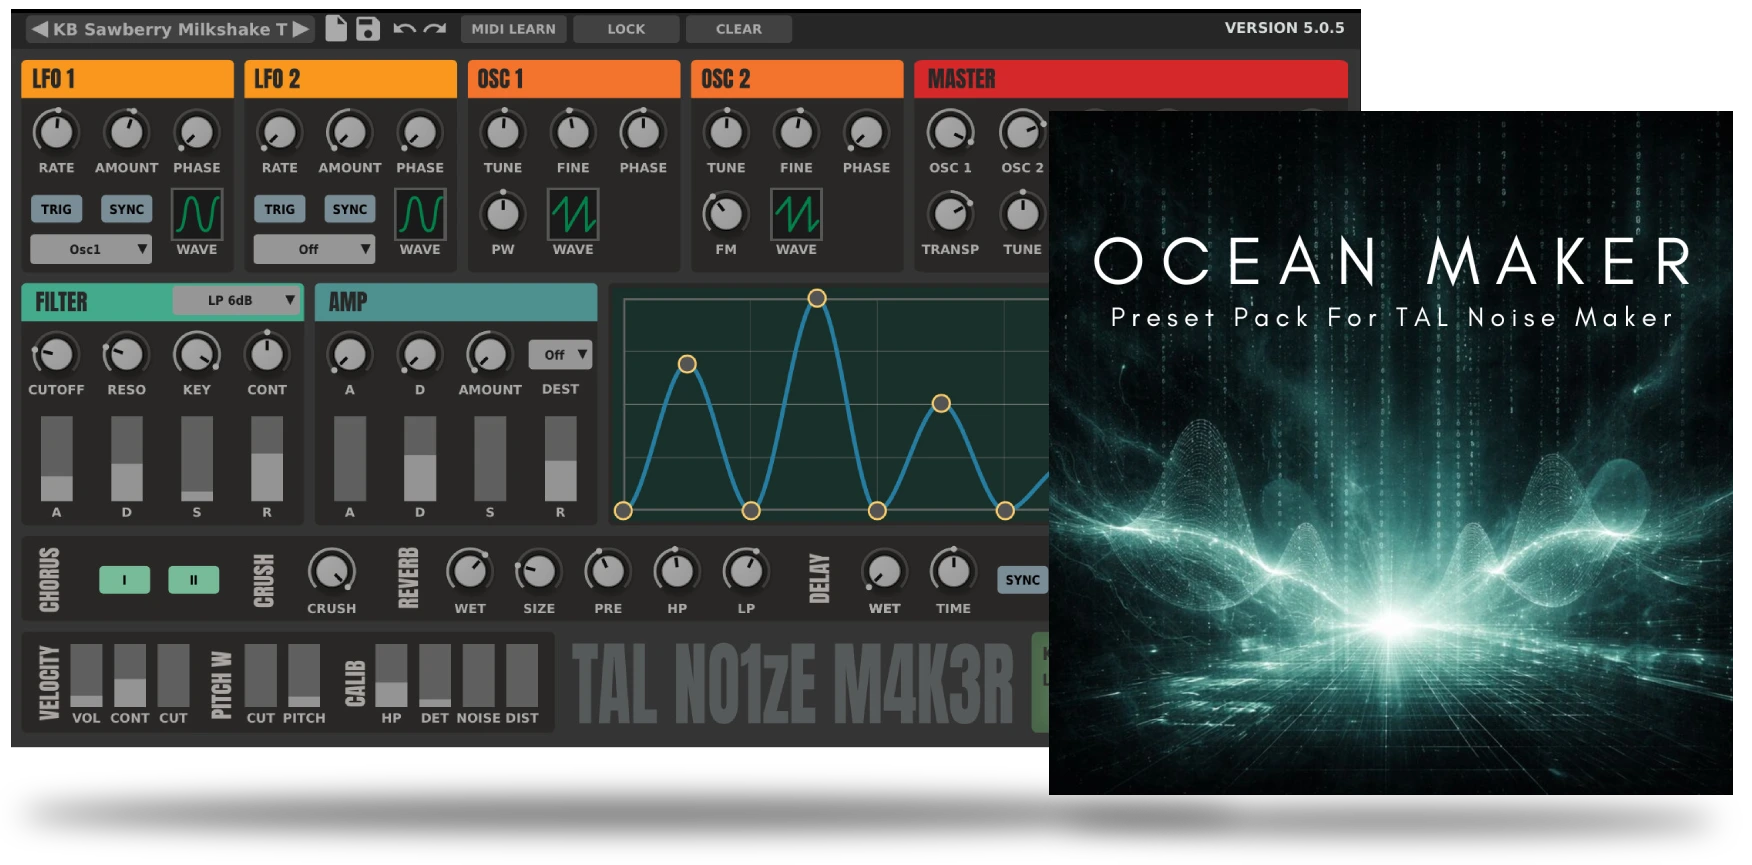
Task: Click the Calib HP slider
Action: click(391, 675)
